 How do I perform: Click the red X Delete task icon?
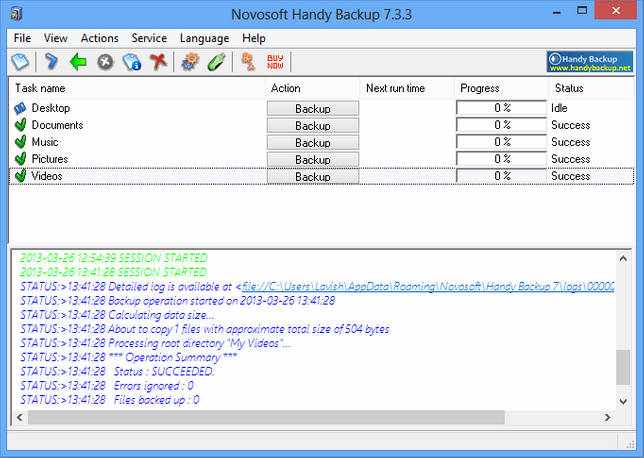coord(159,62)
